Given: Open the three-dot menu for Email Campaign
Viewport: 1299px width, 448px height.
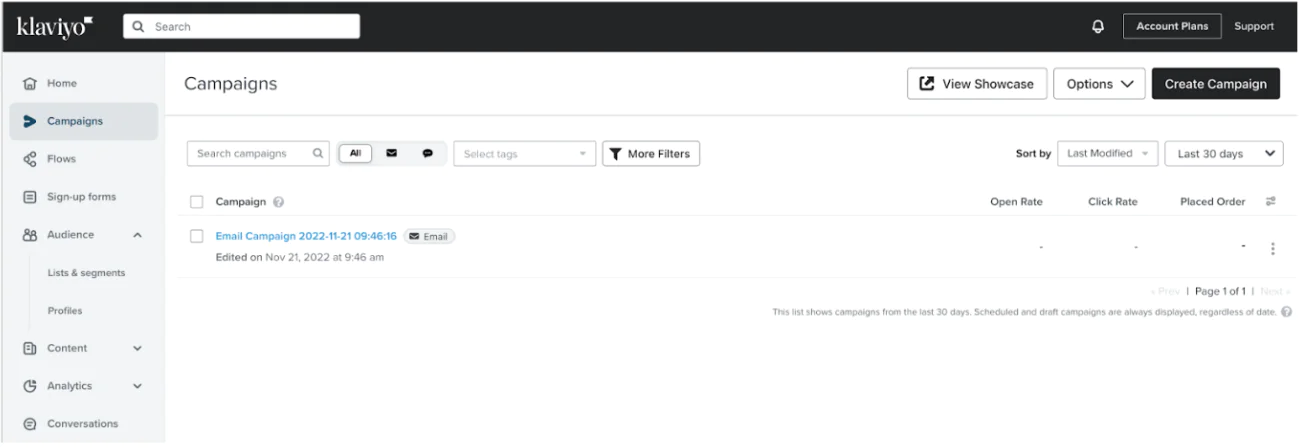Looking at the screenshot, I should pos(1272,249).
